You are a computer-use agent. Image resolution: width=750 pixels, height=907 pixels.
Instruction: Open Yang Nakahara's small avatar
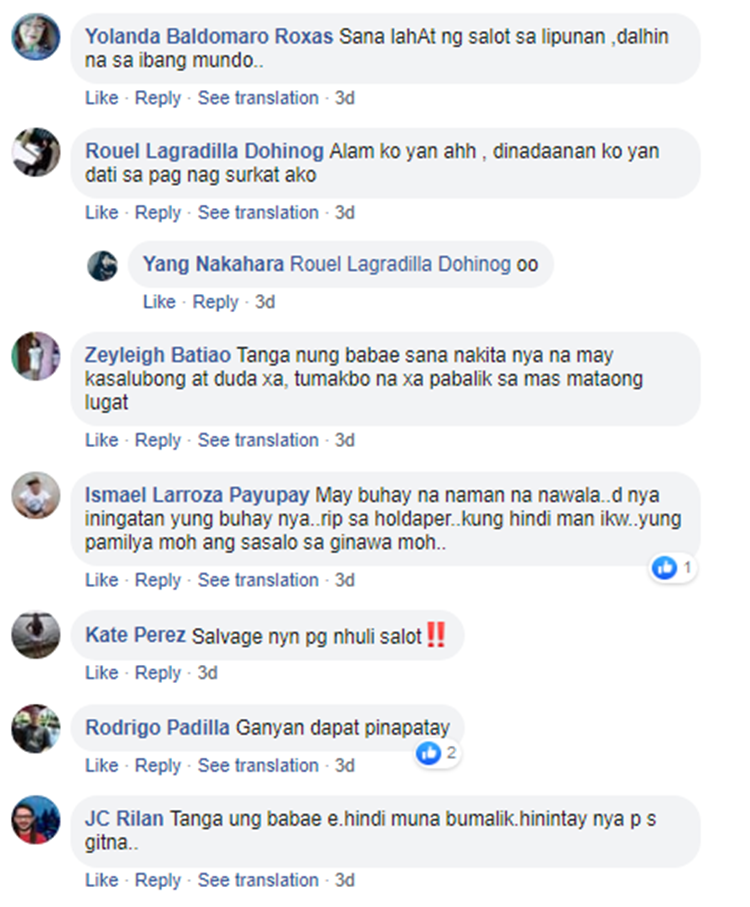point(102,266)
